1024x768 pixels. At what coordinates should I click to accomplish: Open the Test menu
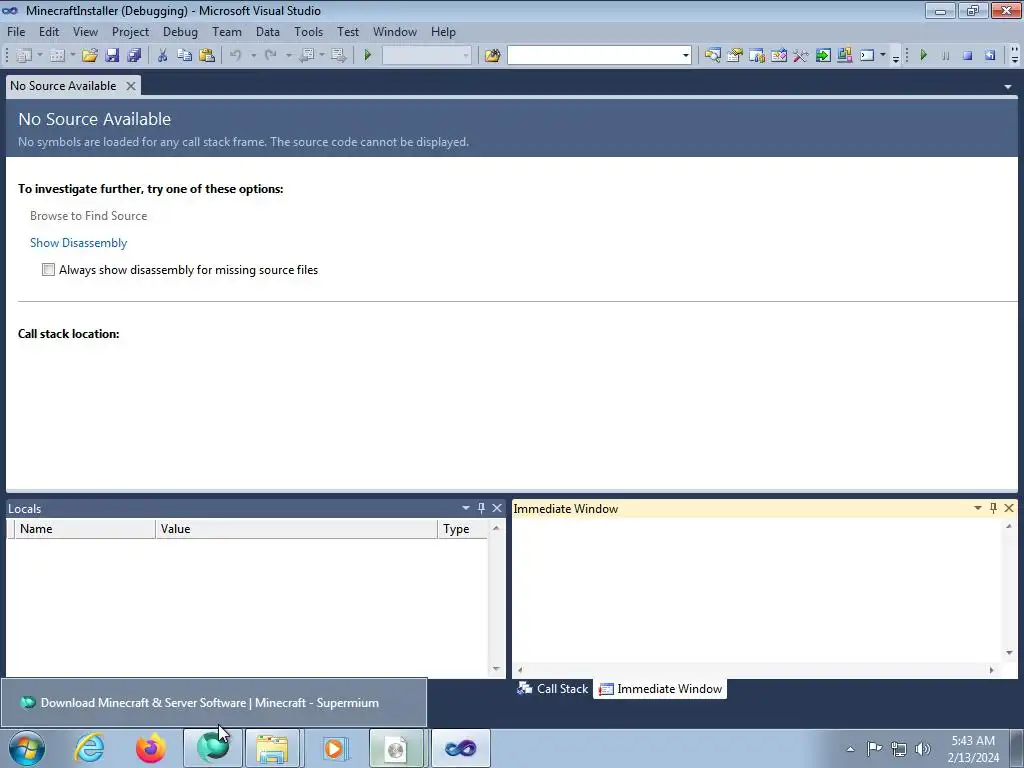[347, 31]
